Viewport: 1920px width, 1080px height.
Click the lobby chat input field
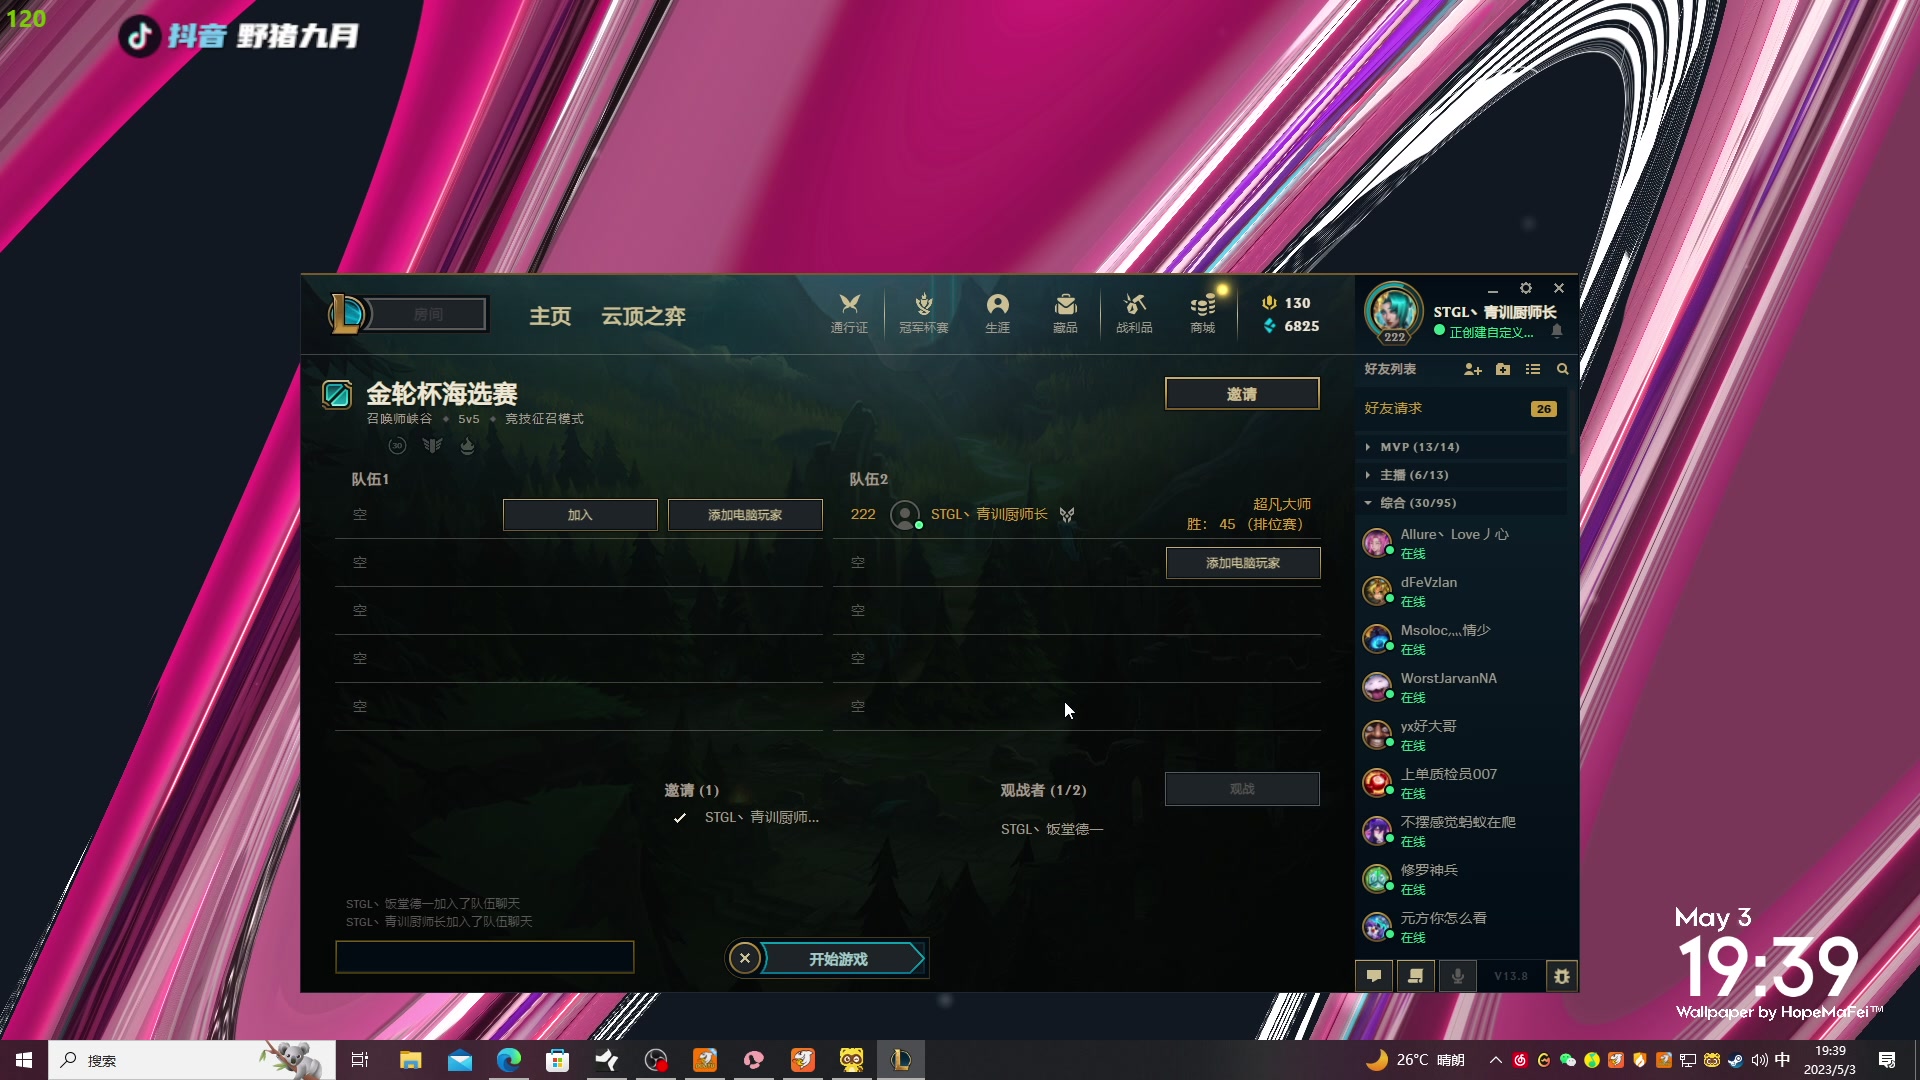pyautogui.click(x=485, y=957)
